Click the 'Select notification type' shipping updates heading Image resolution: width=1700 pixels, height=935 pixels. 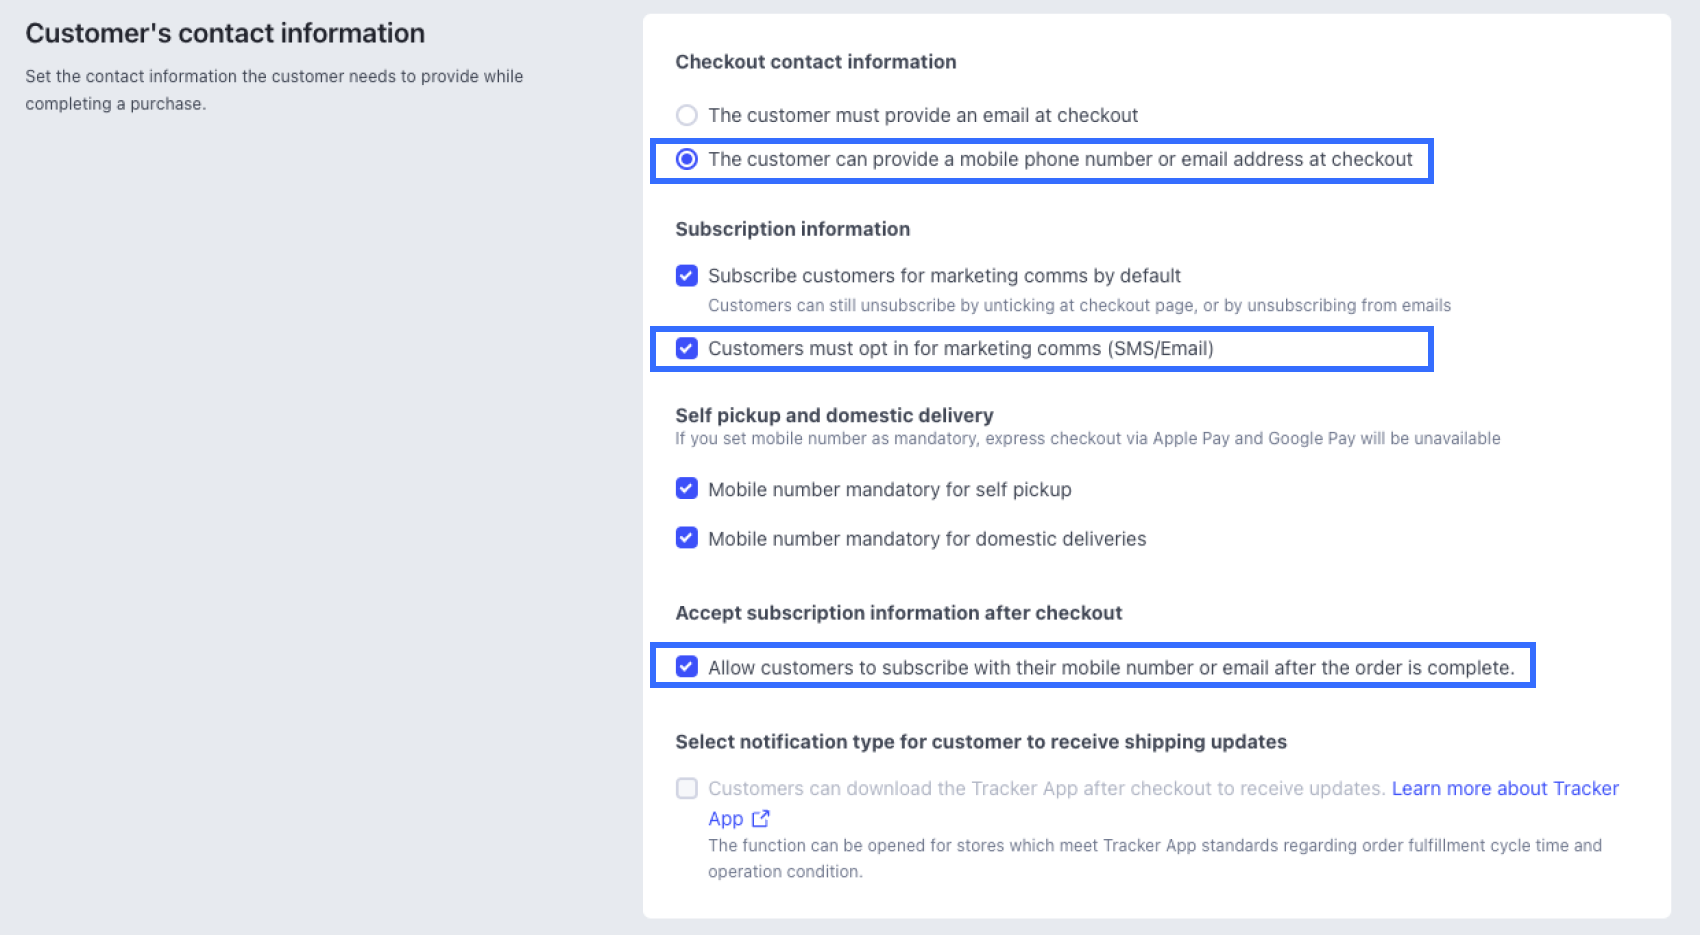pyautogui.click(x=981, y=742)
